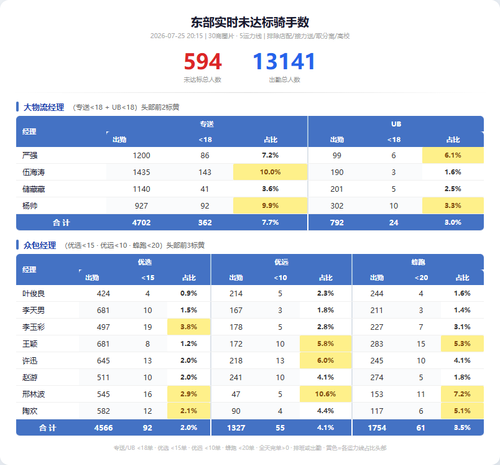The width and height of the screenshot is (500, 465).
Task: Select the 167 attendance cell
Action: click(x=236, y=310)
